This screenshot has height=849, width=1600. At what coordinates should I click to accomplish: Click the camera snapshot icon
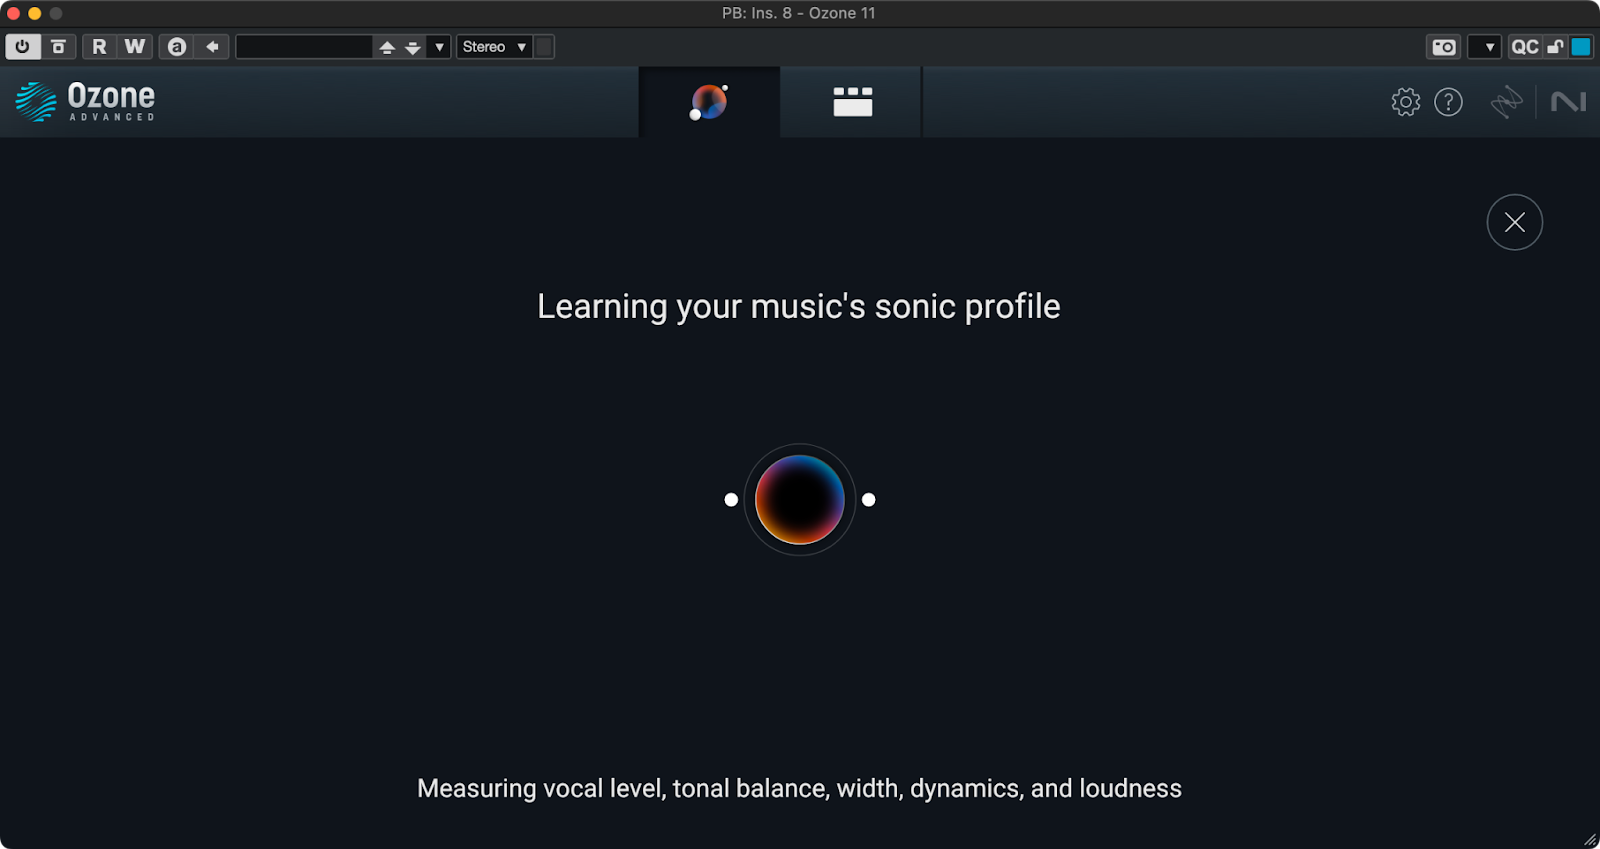1443,47
